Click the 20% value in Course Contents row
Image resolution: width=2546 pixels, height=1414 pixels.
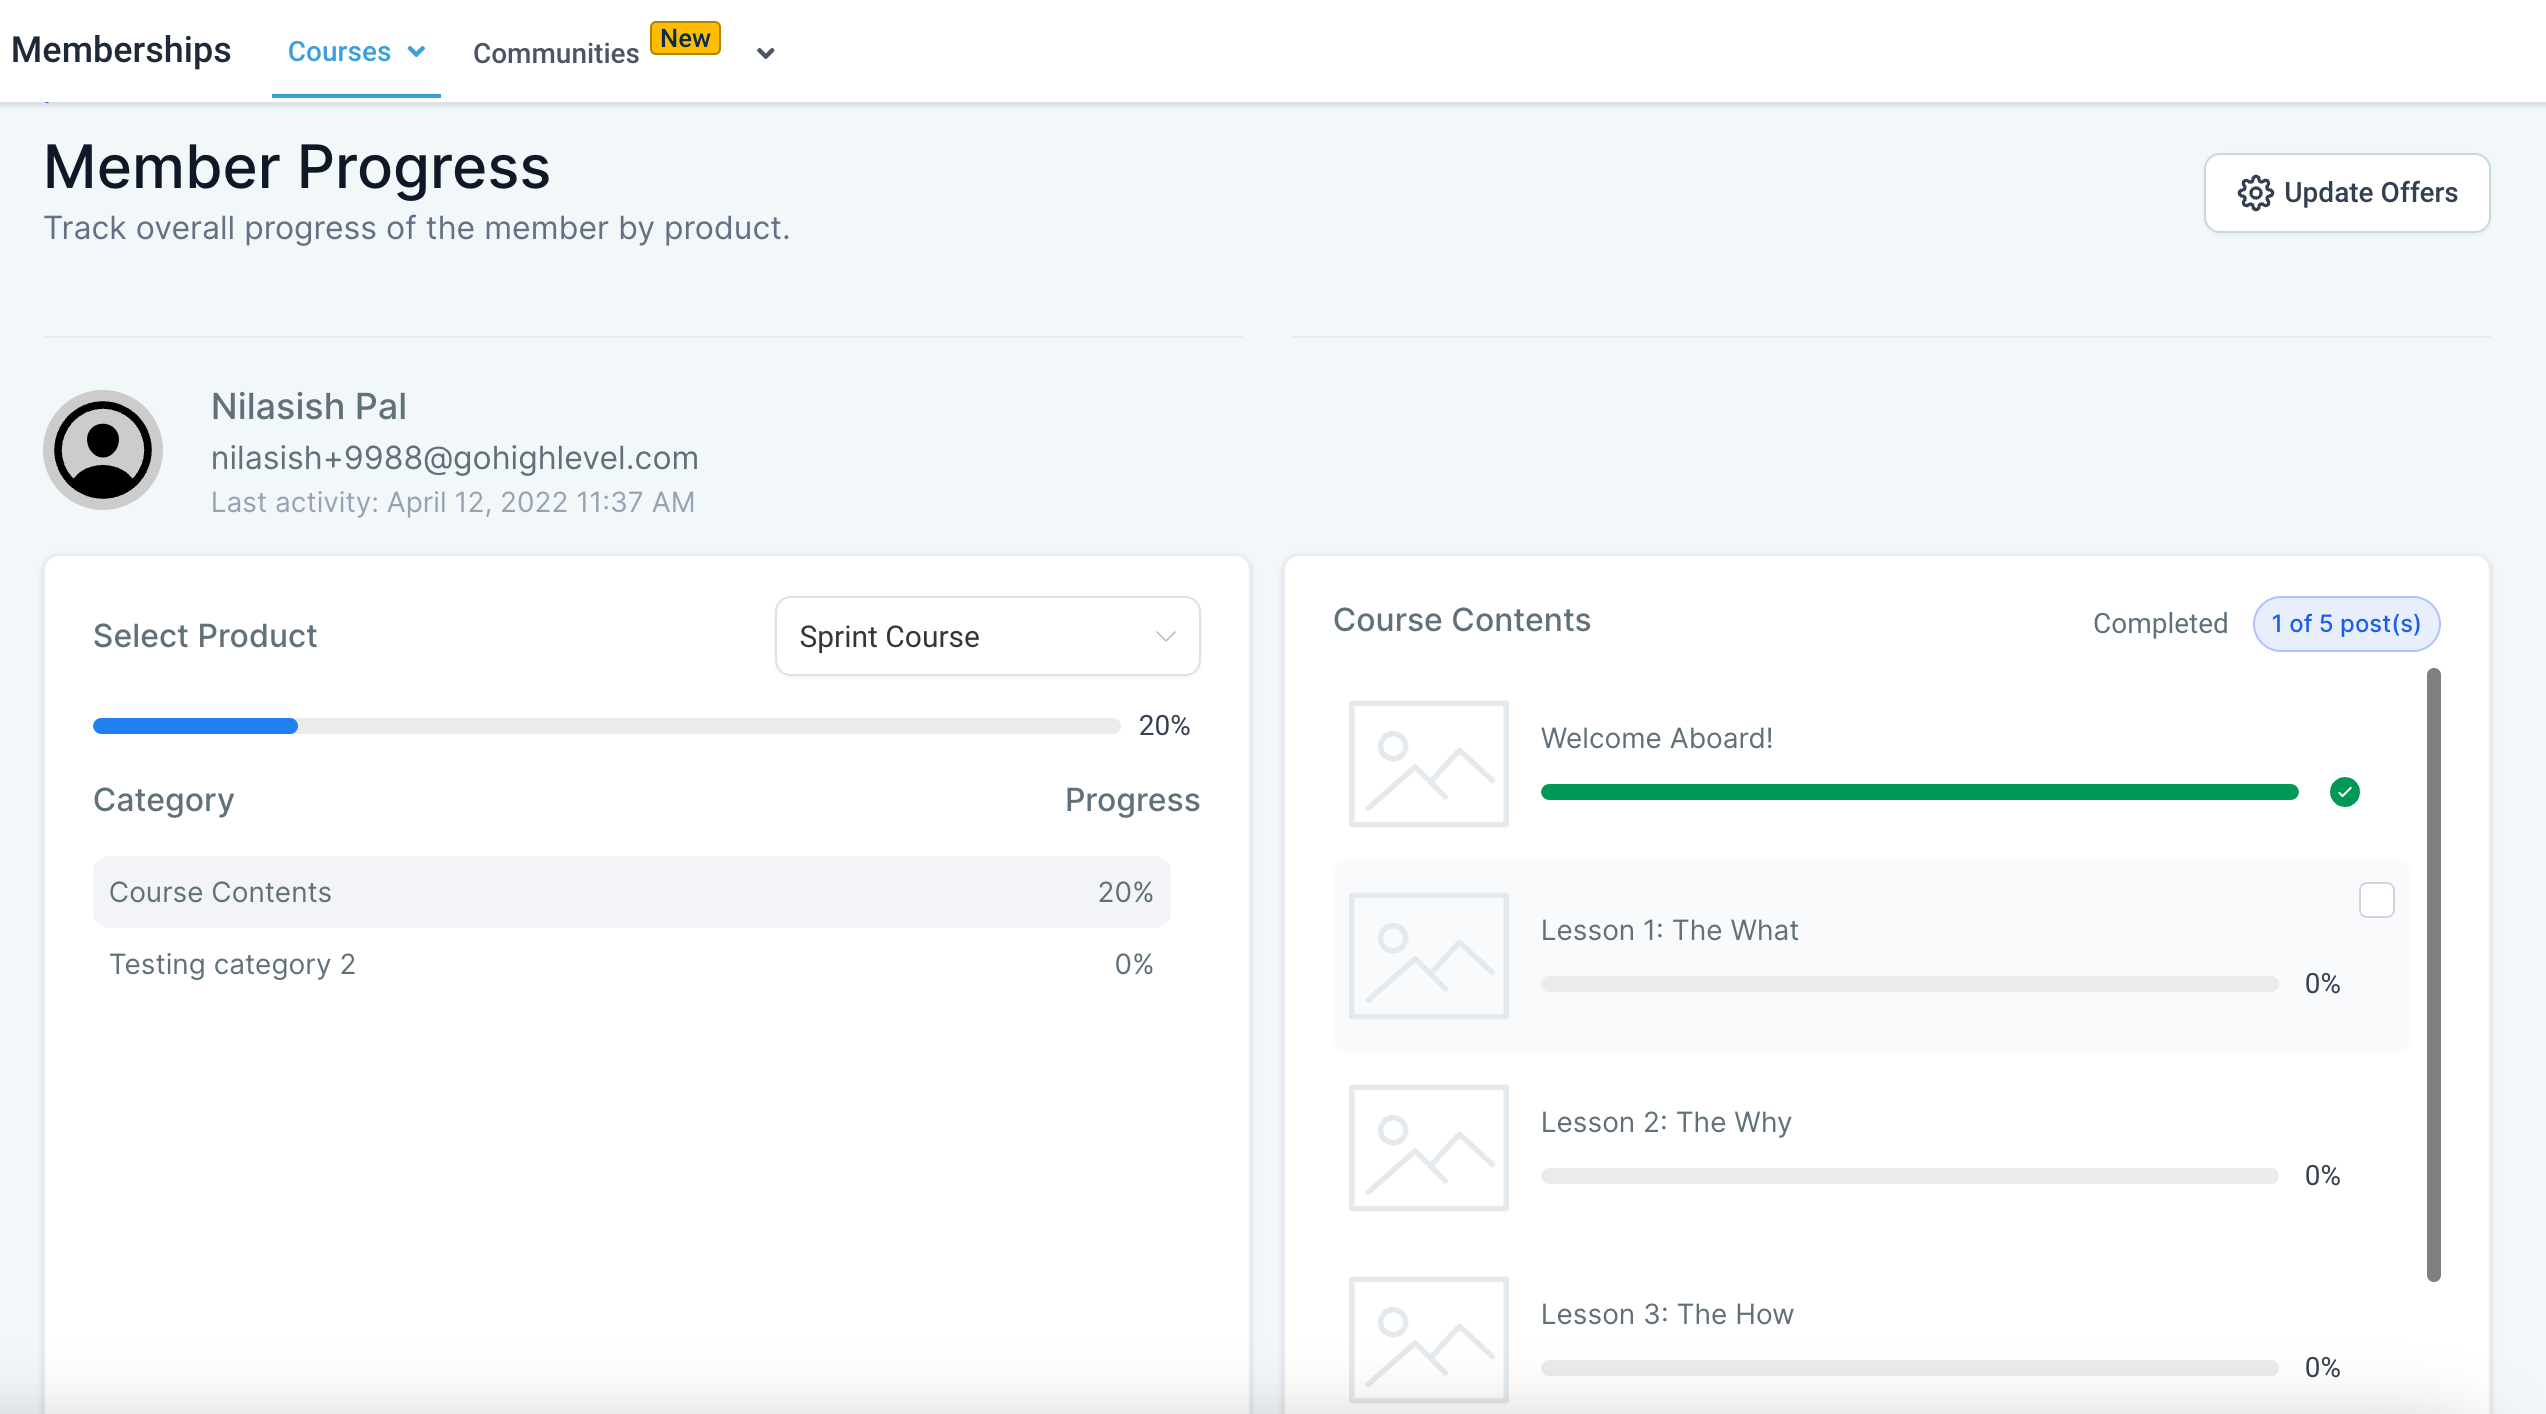1125,892
